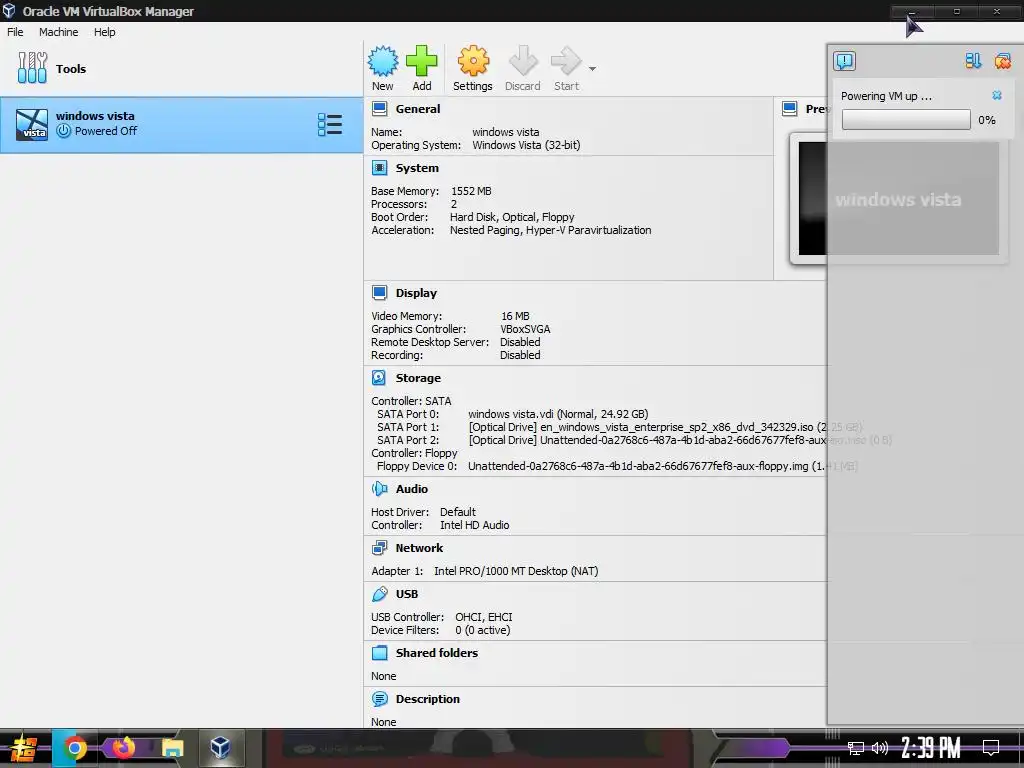Click the notification center exclamation icon
This screenshot has height=768, width=1024.
click(x=844, y=61)
